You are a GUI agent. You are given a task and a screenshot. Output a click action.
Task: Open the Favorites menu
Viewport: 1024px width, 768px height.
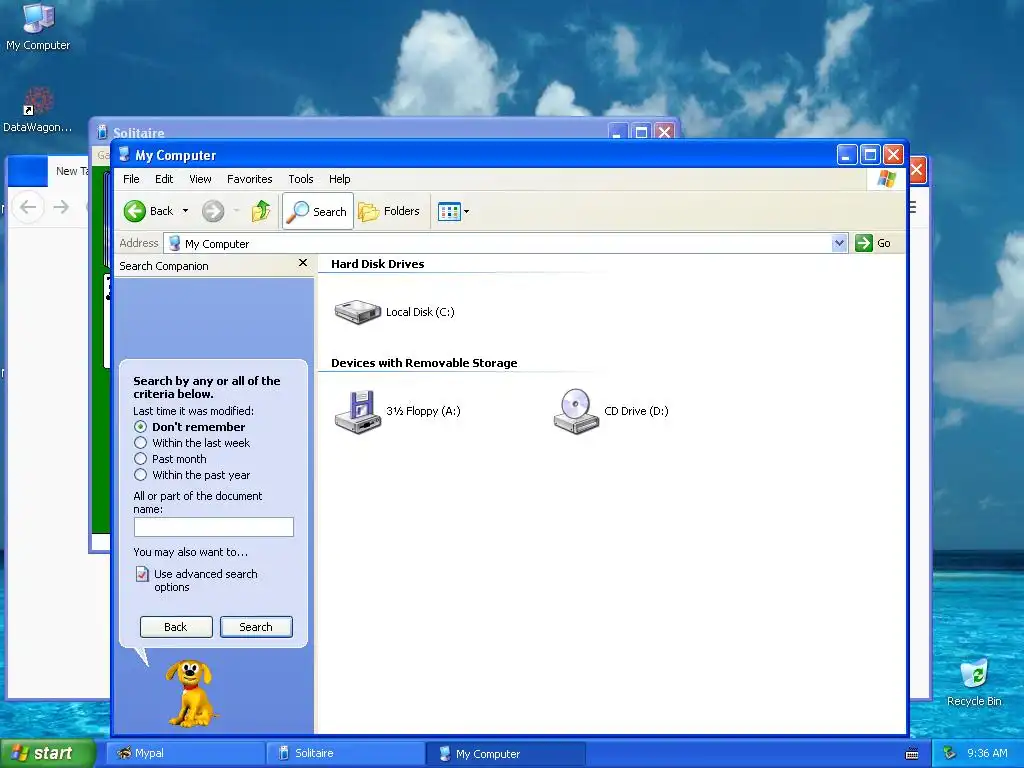(249, 179)
